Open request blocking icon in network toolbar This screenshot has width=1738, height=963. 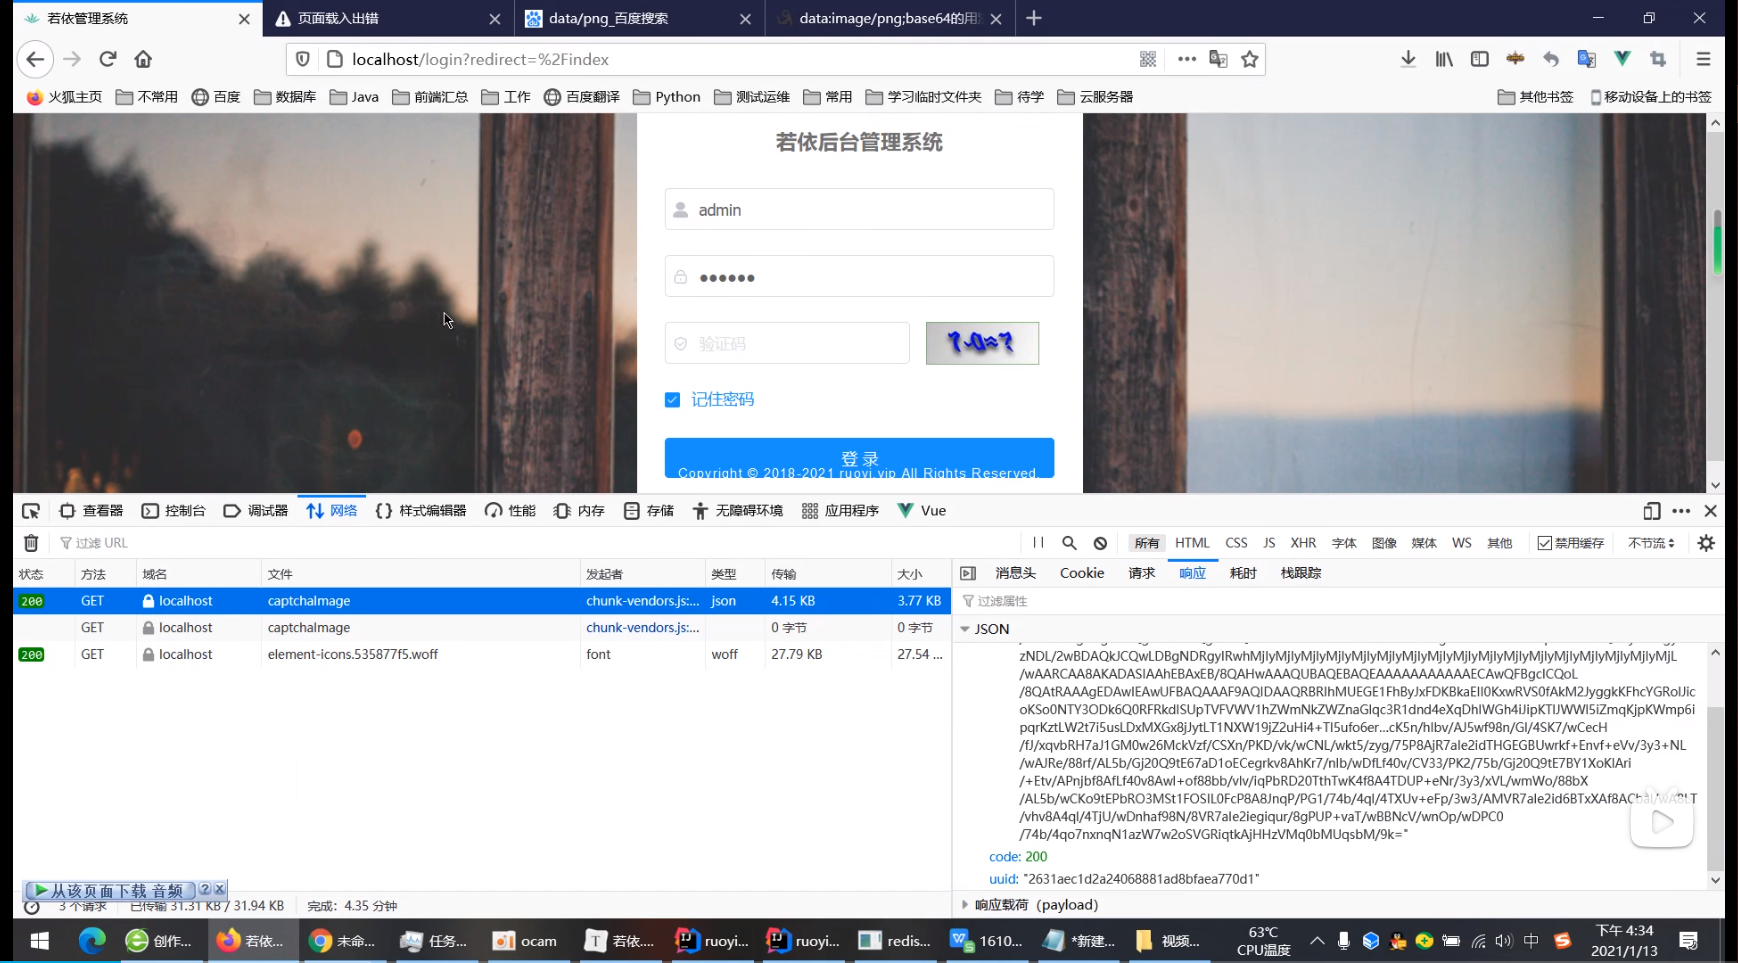[x=1100, y=543]
